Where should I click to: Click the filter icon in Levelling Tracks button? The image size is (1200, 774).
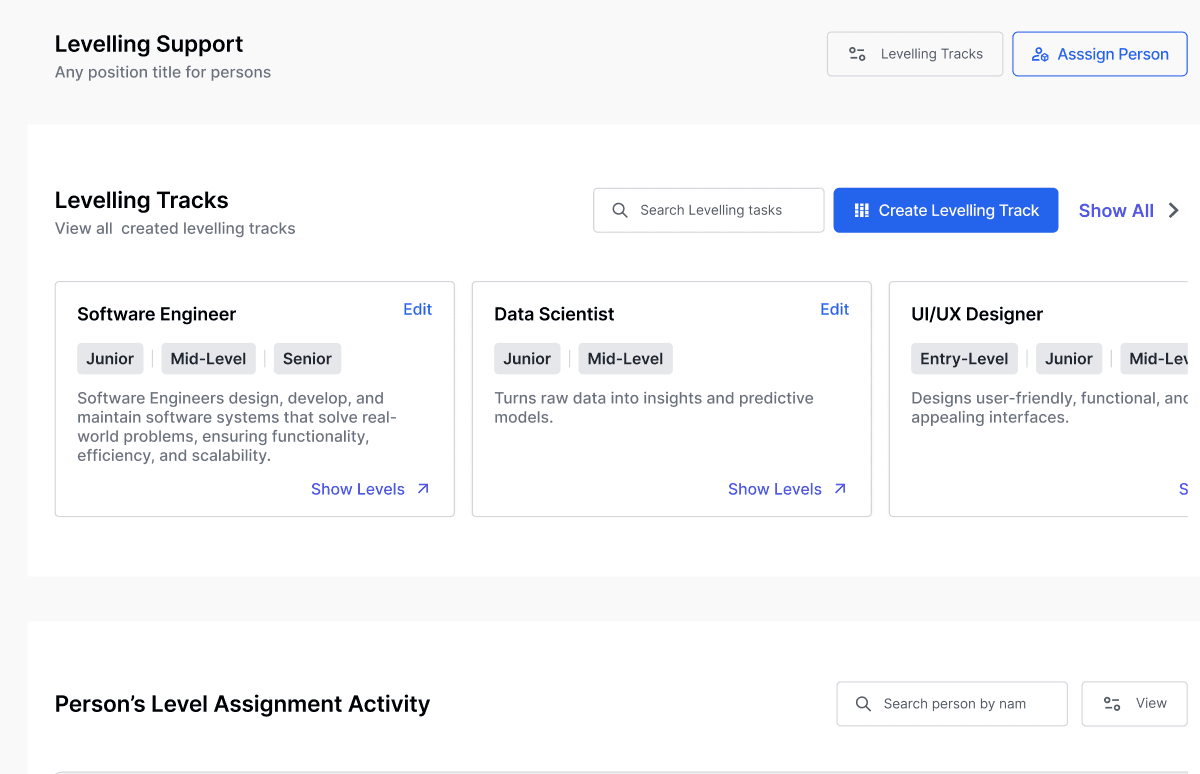click(x=857, y=54)
